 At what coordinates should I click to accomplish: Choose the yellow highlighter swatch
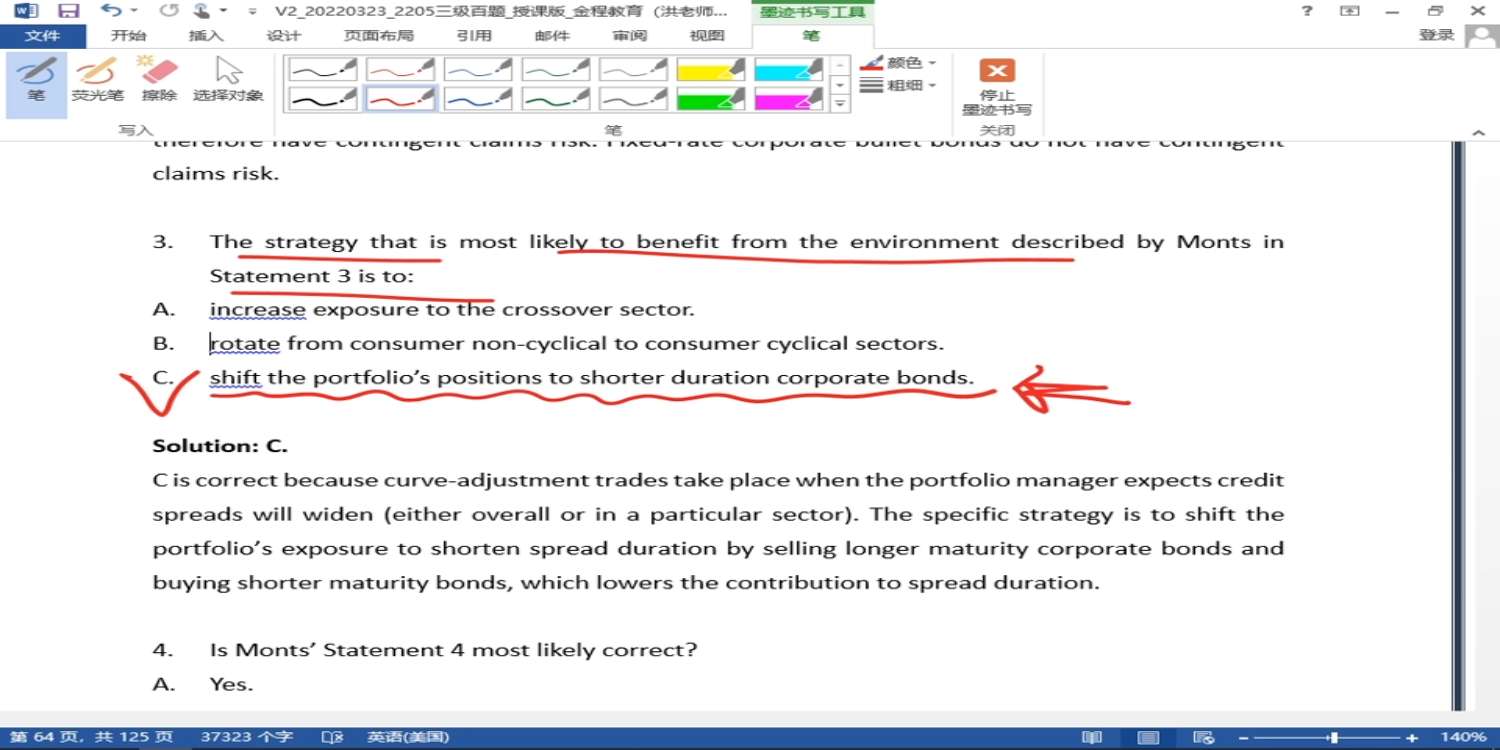click(712, 70)
